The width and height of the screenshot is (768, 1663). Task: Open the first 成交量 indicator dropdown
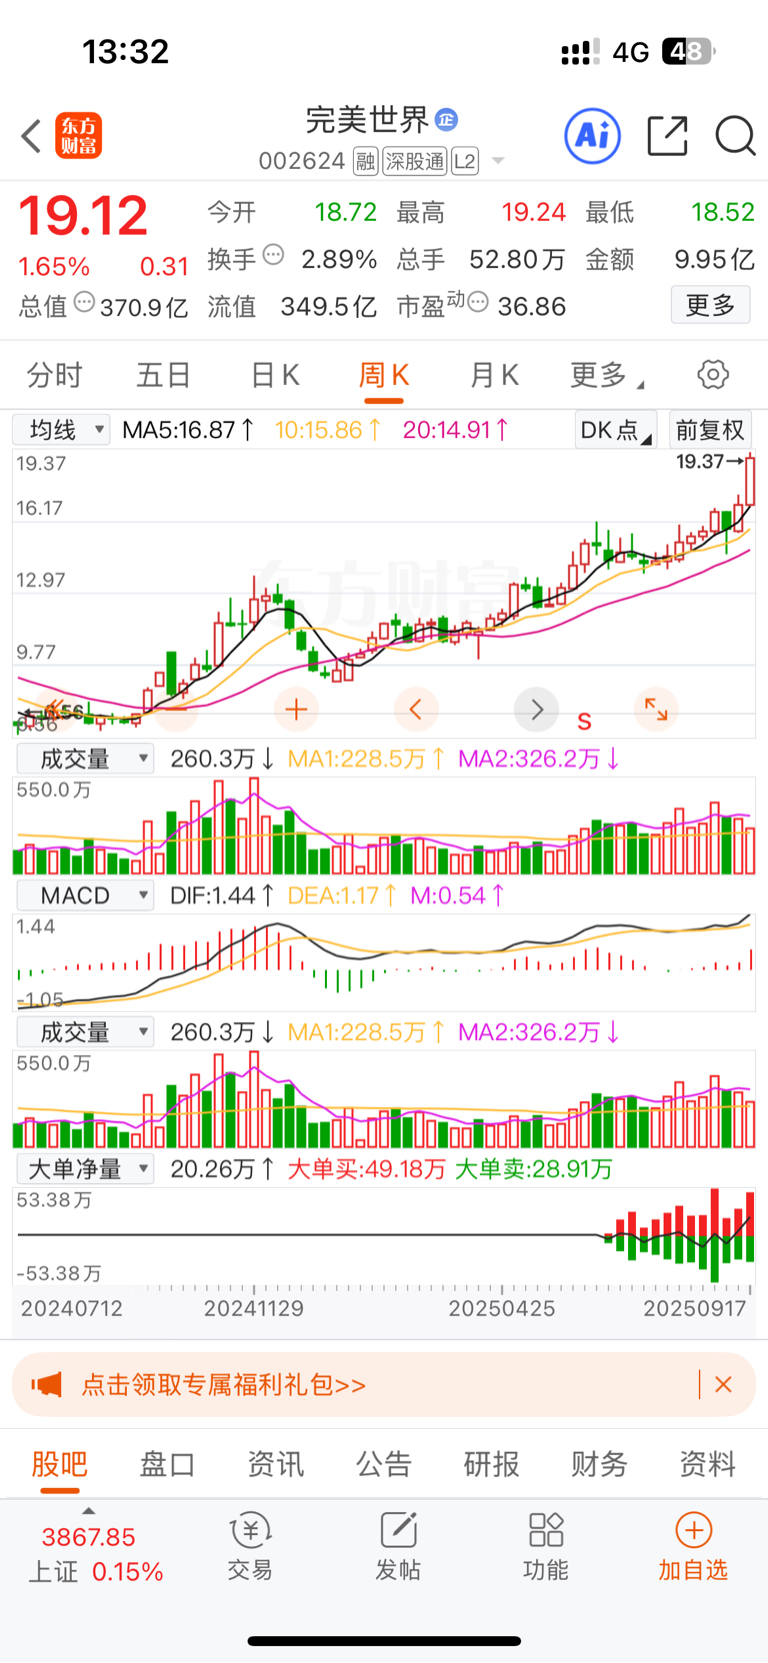point(86,759)
